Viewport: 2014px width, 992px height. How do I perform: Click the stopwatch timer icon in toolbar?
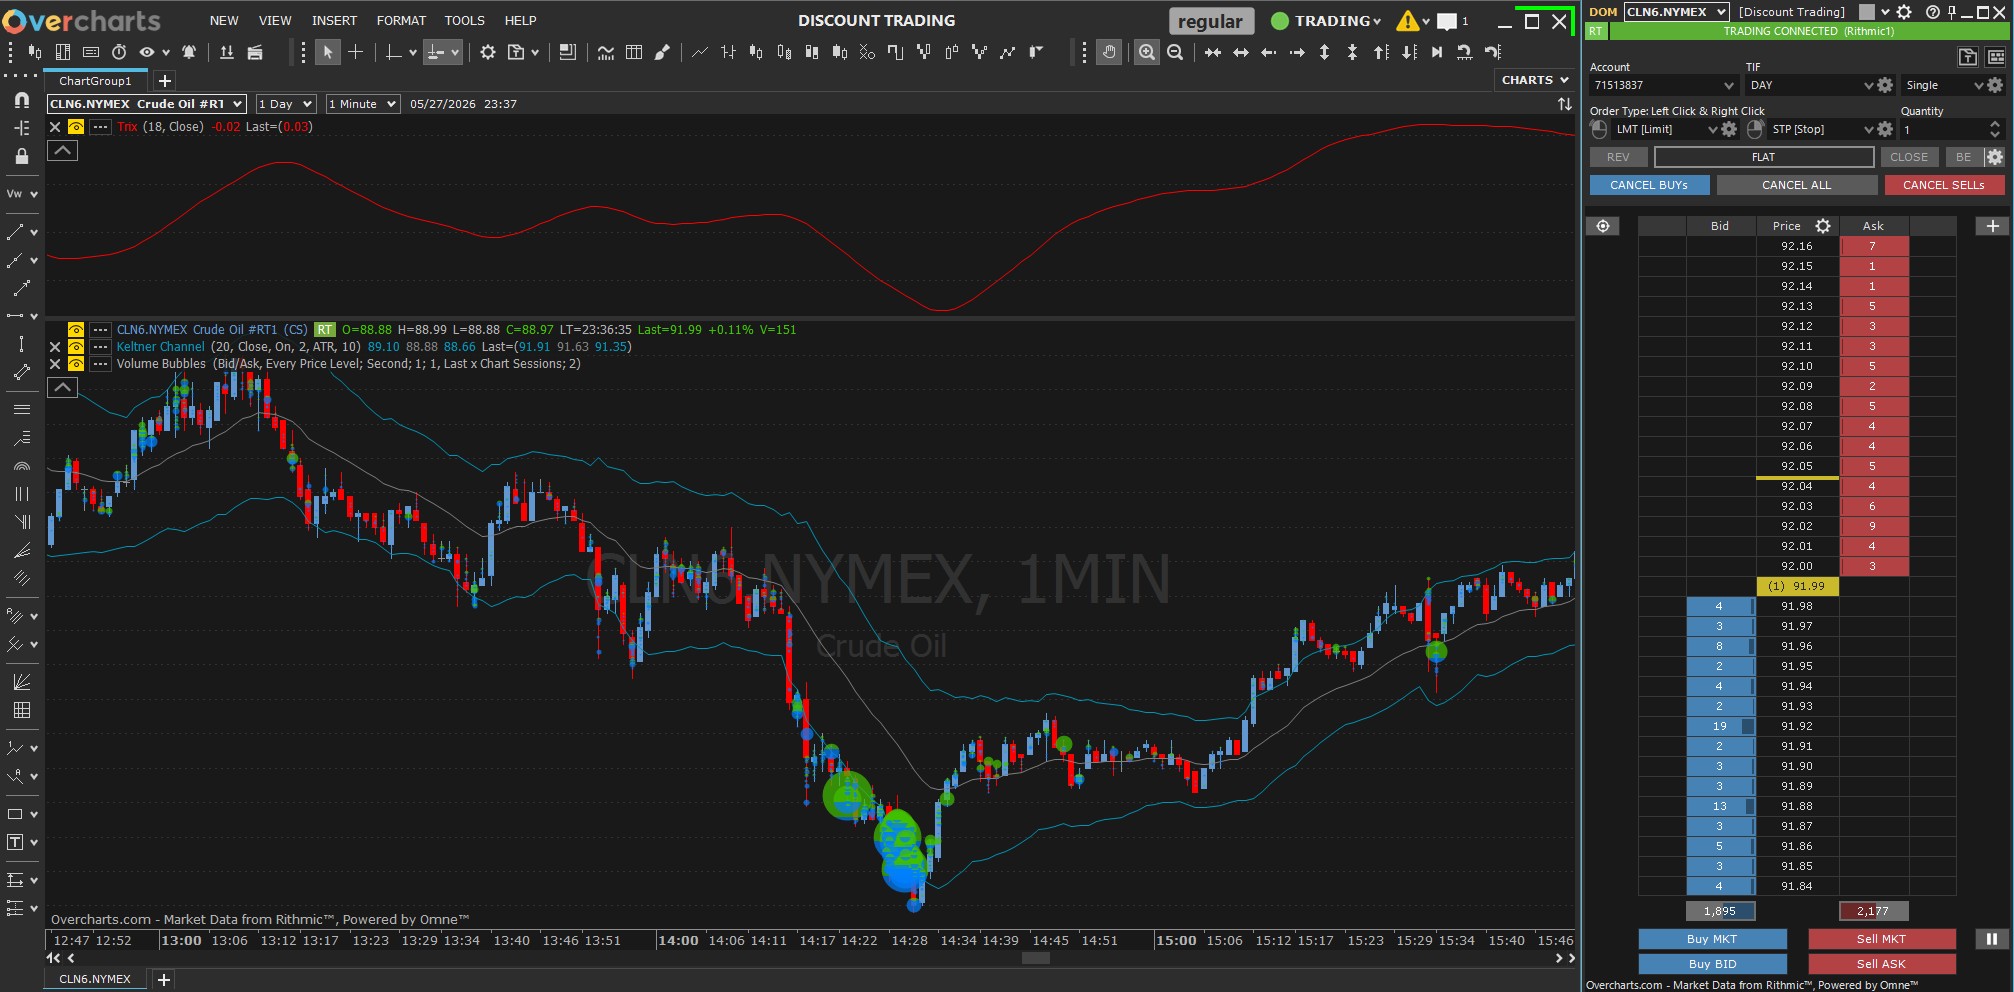point(119,52)
